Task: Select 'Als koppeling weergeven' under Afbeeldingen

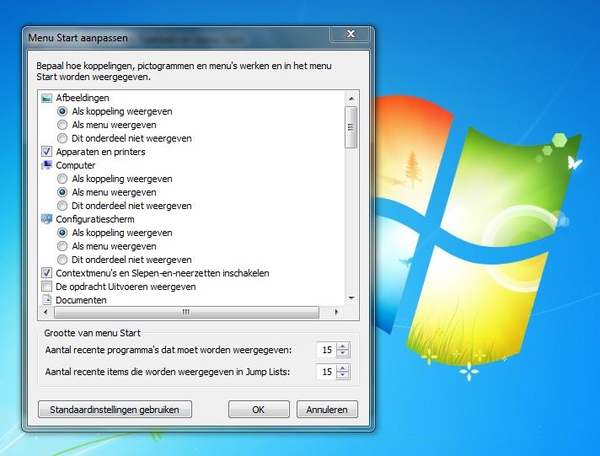Action: coord(62,111)
